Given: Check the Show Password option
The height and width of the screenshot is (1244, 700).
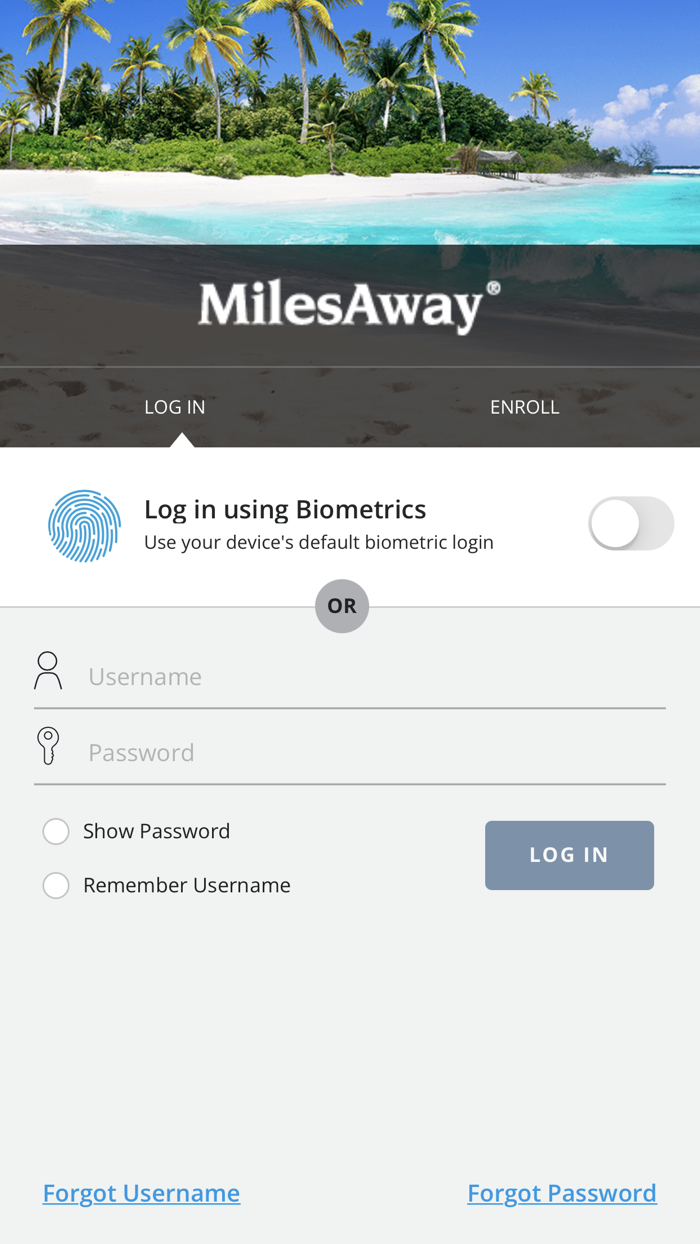Looking at the screenshot, I should (x=56, y=831).
